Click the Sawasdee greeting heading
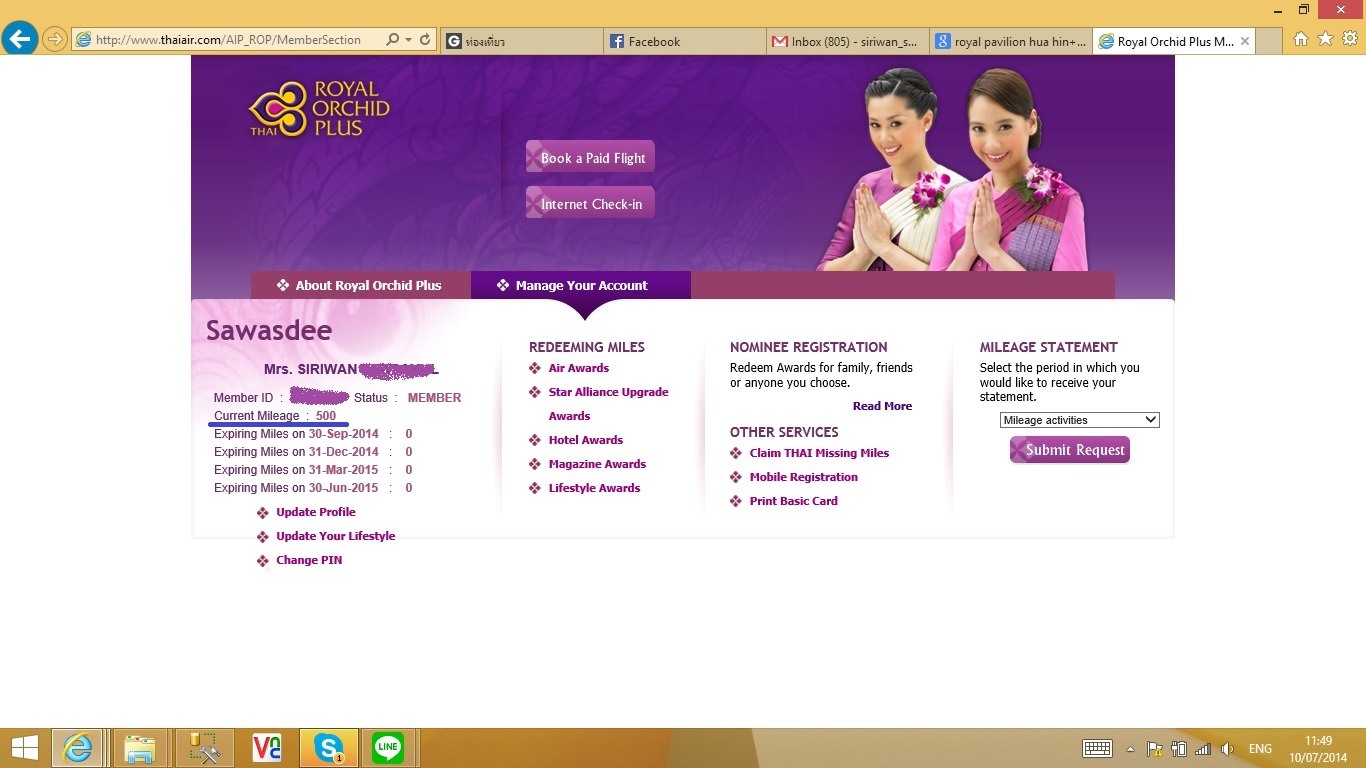This screenshot has height=768, width=1366. [268, 331]
